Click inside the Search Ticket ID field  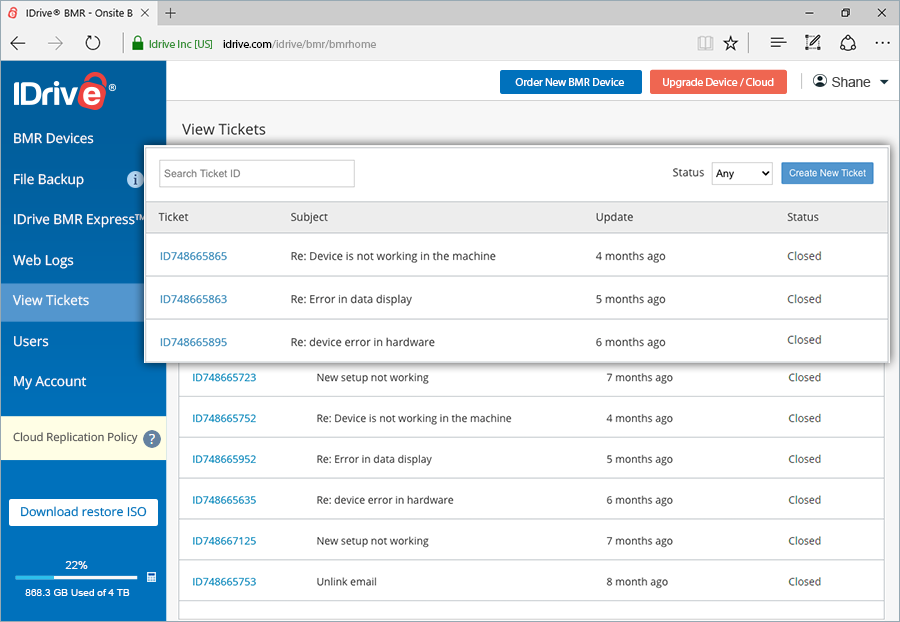click(256, 172)
